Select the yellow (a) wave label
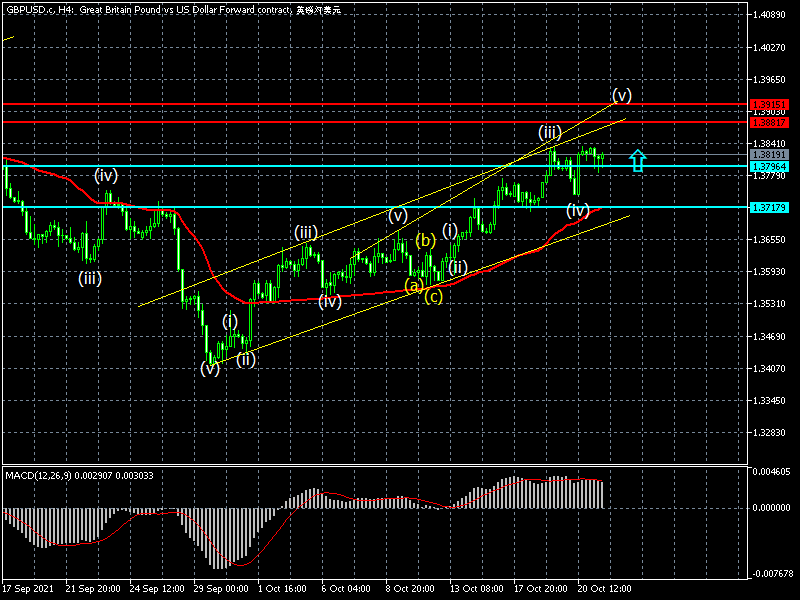This screenshot has width=800, height=600. [414, 286]
